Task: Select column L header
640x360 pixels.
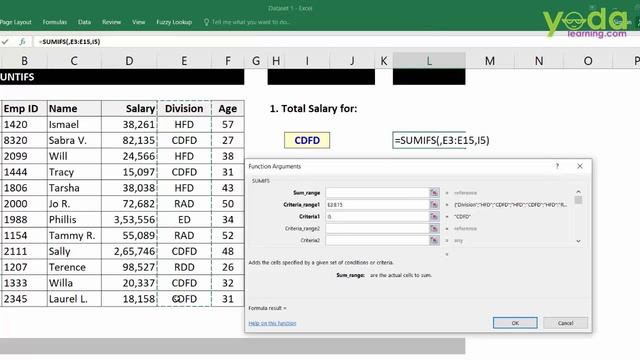Action: (429, 61)
